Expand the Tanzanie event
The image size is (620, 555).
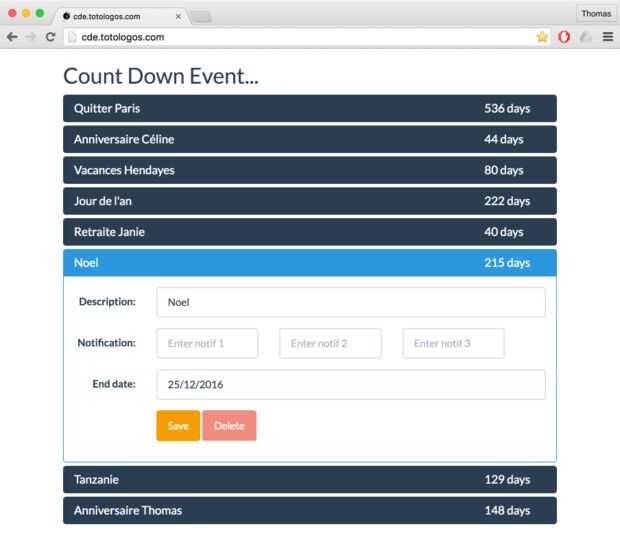(310, 479)
